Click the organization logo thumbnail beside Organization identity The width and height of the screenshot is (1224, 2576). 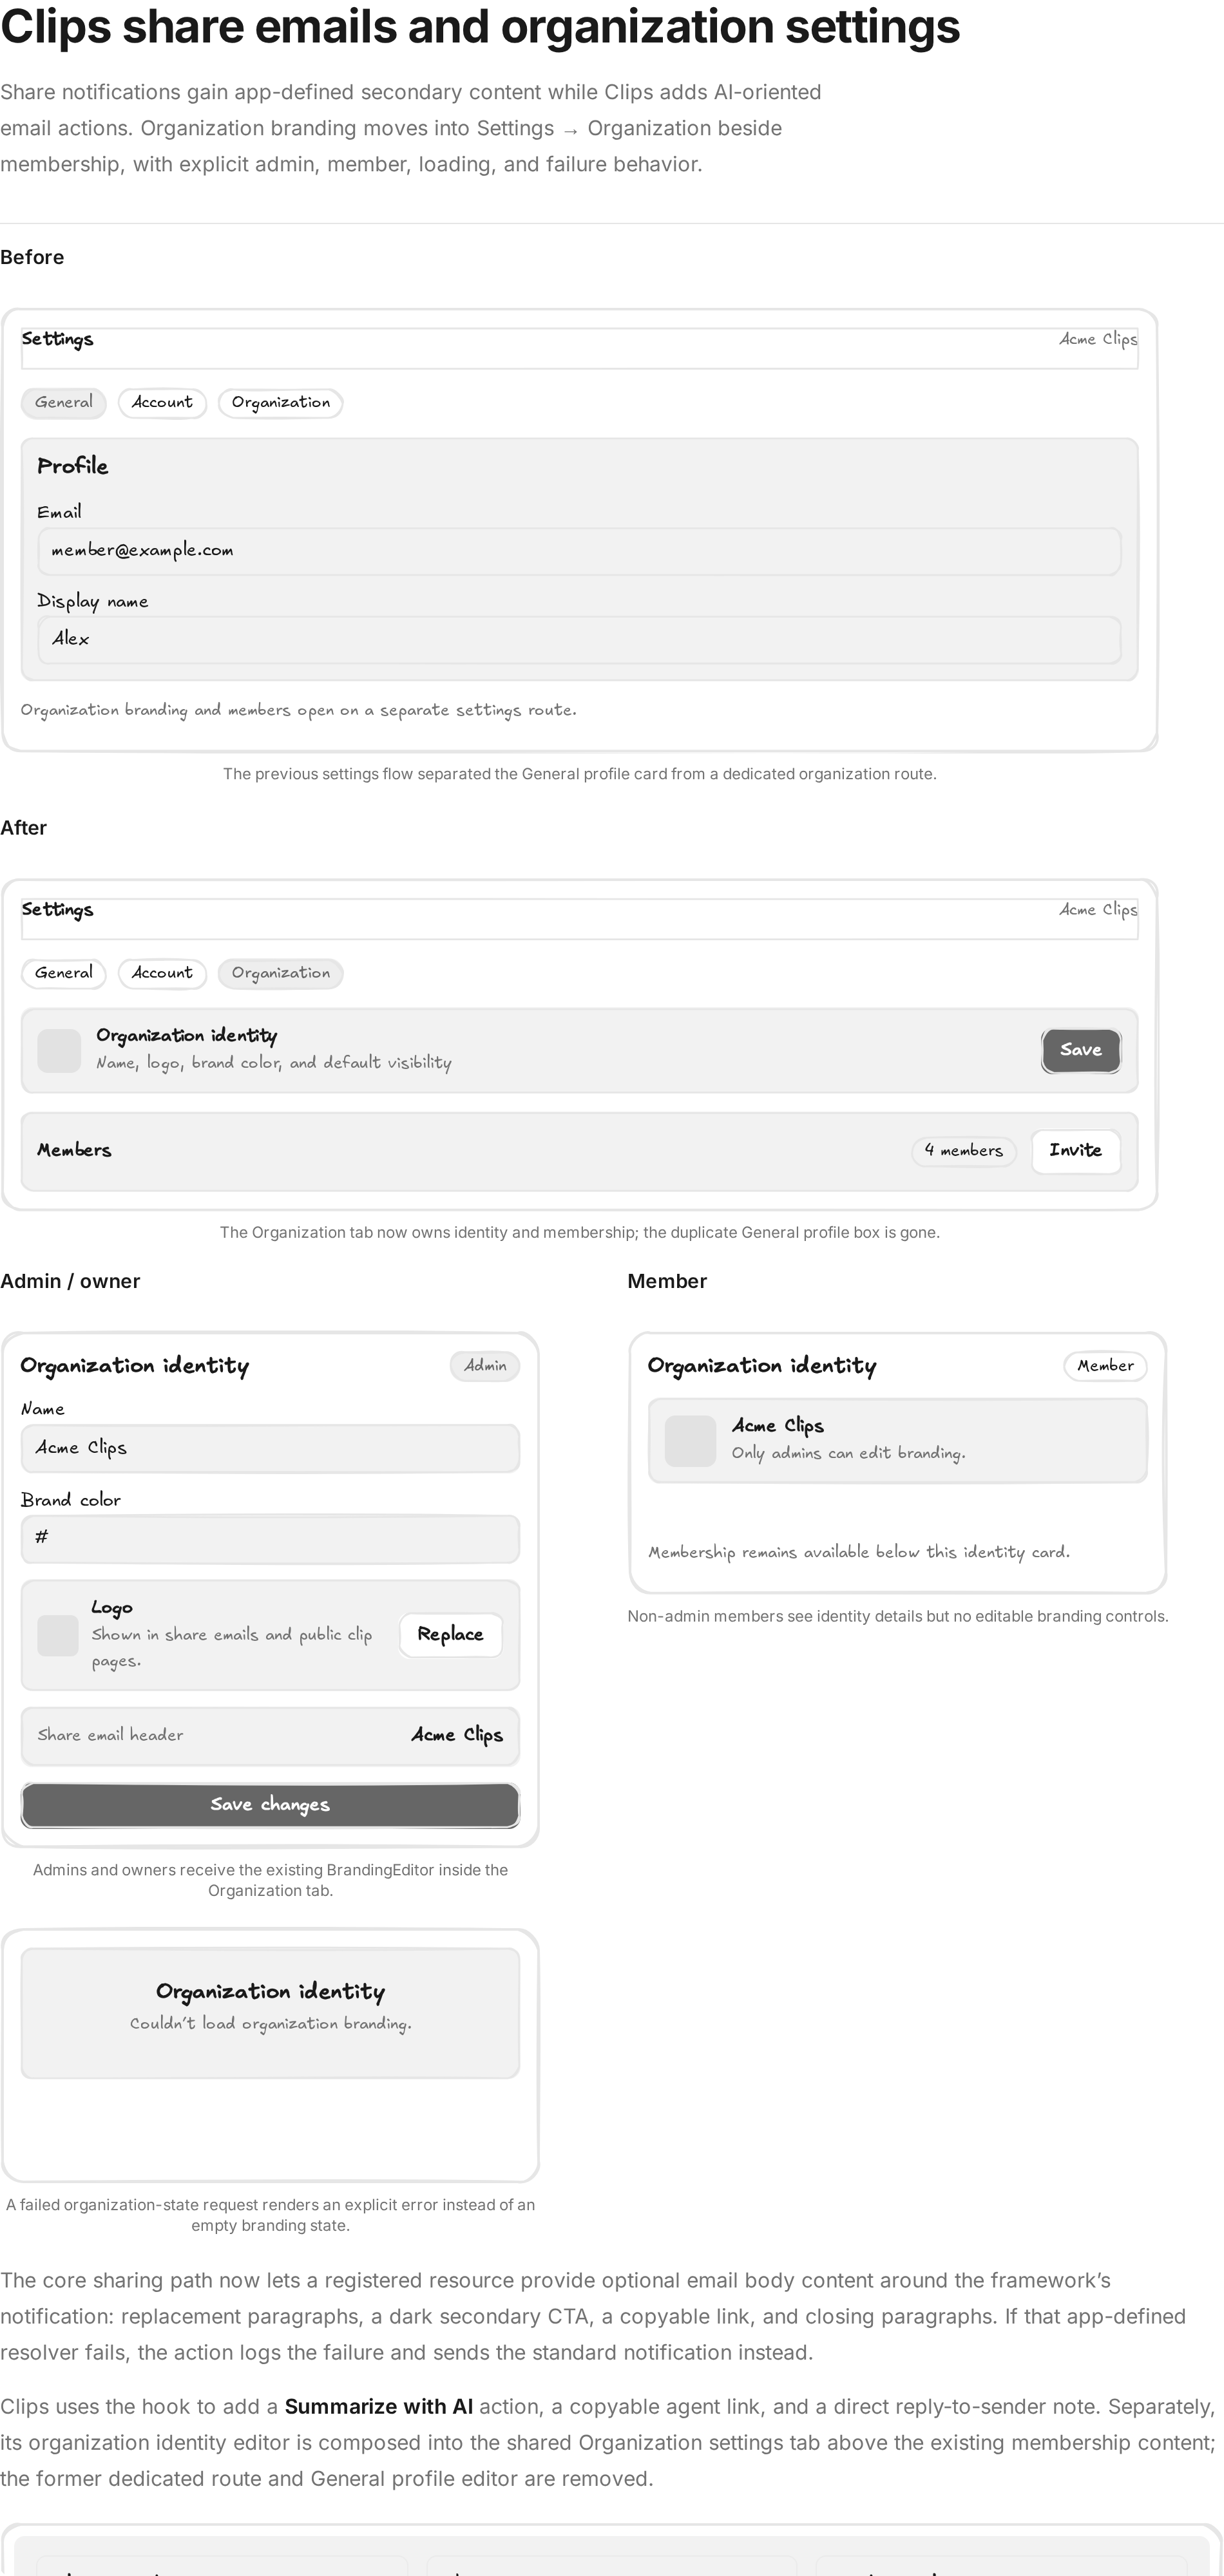coord(59,1051)
